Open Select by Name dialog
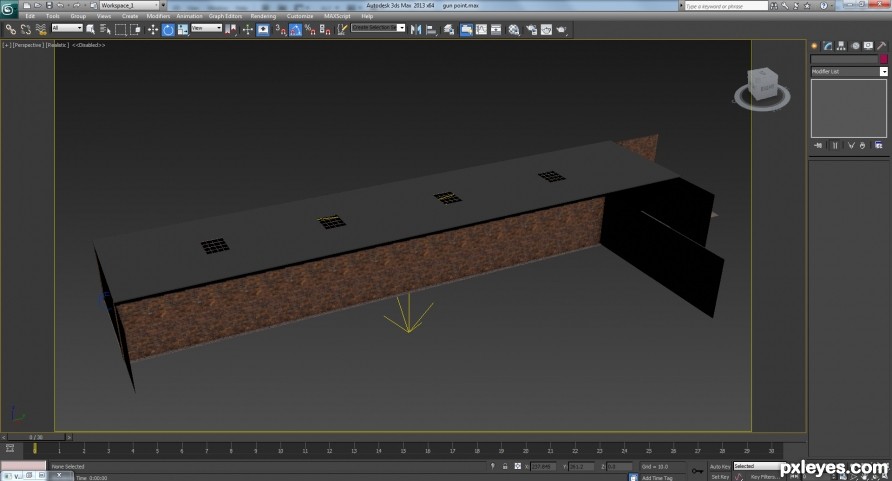Screen dimensions: 892x481 click(x=105, y=30)
